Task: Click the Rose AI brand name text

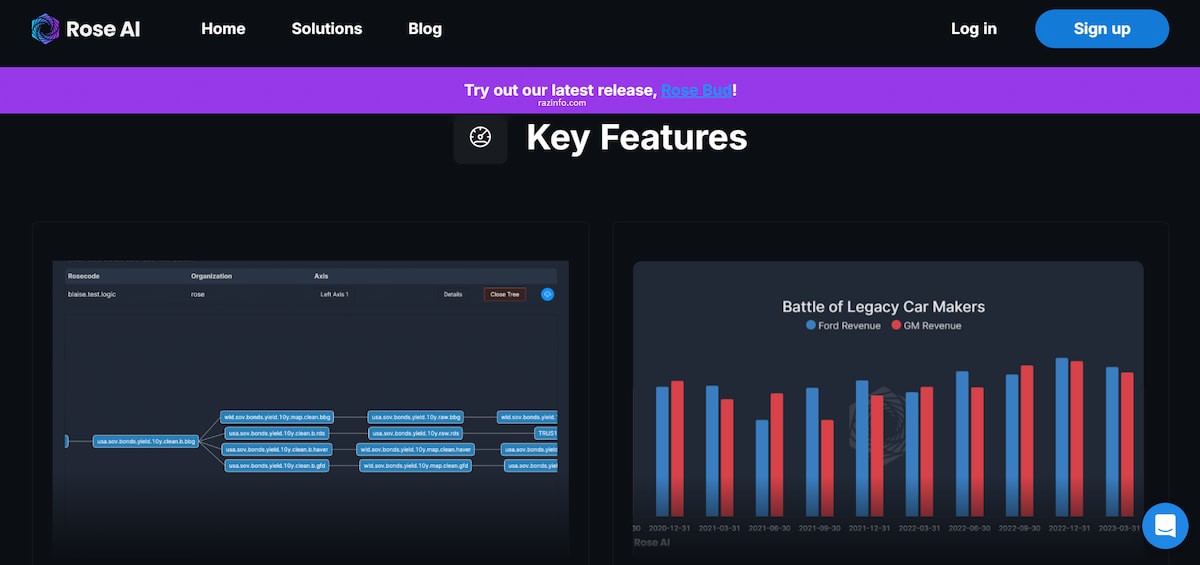Action: (x=103, y=29)
